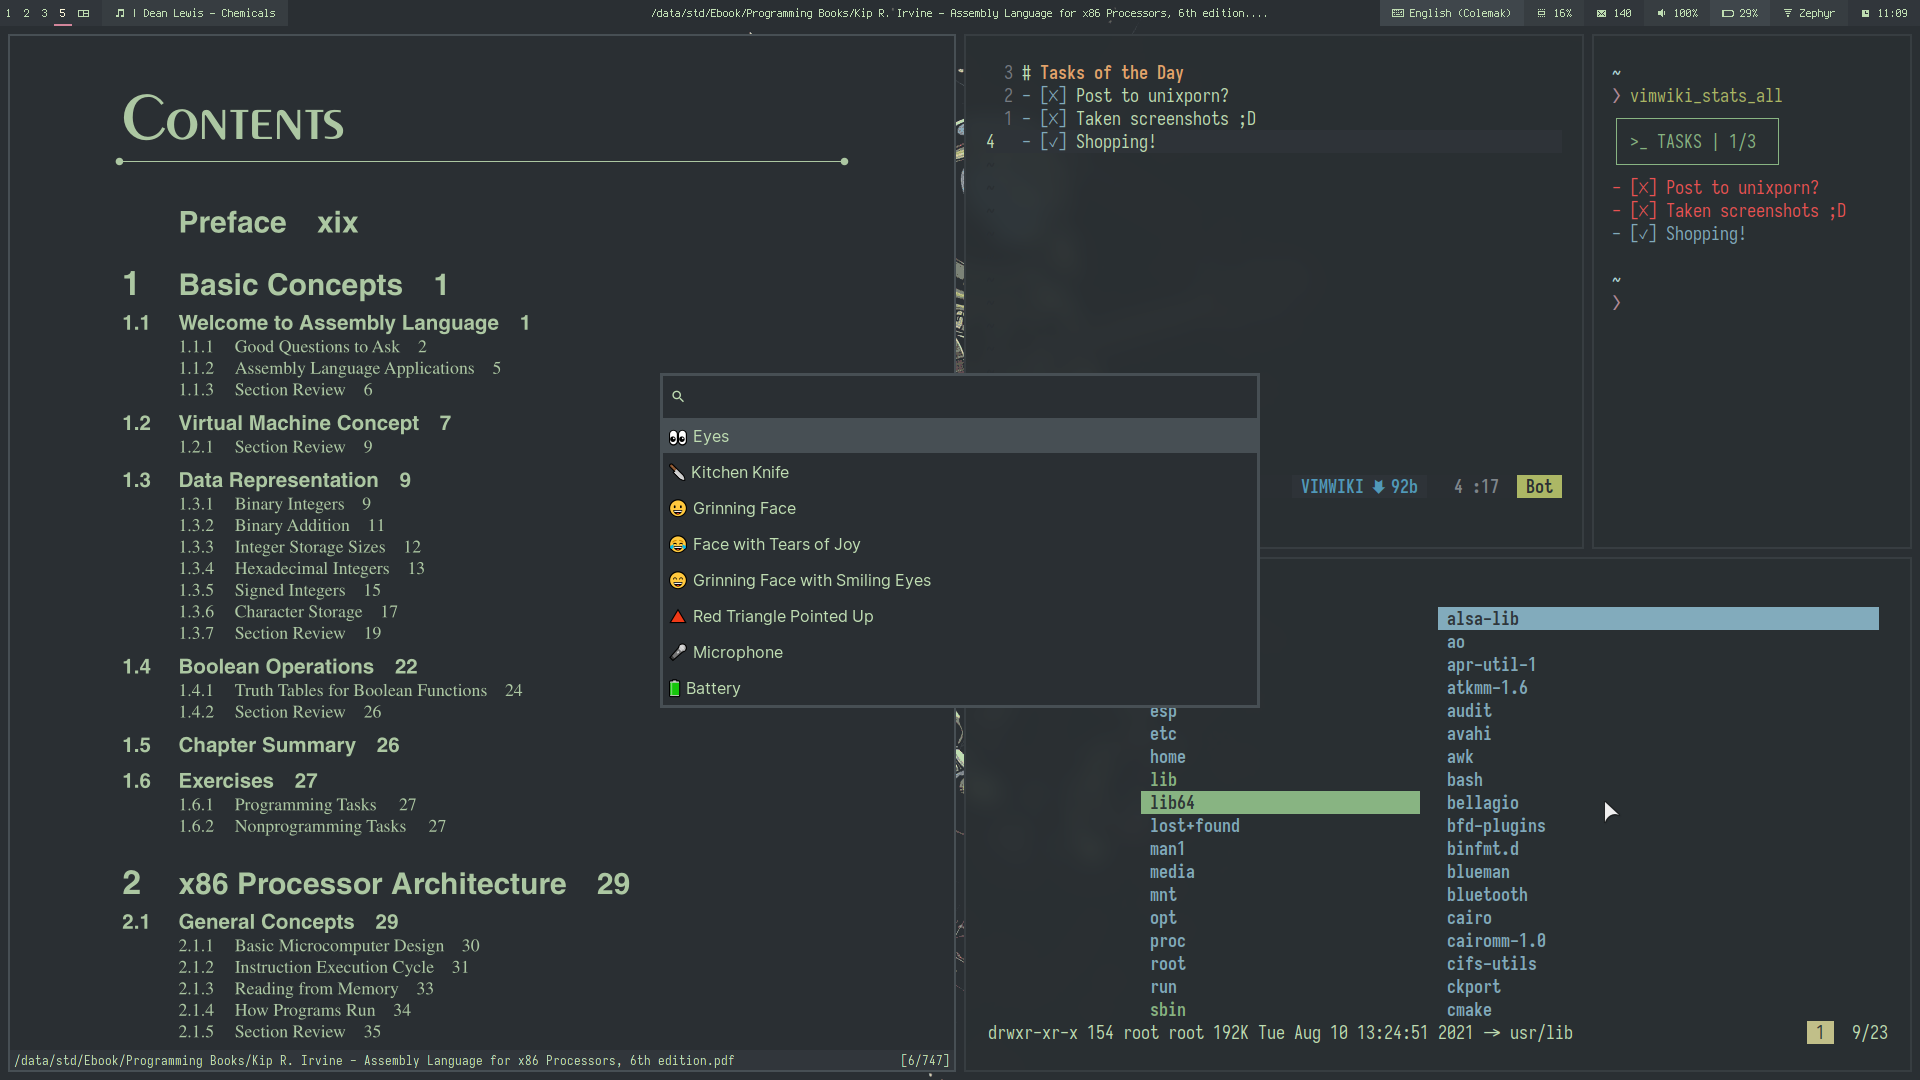
Task: Choose 'Red Triangle Pointed Up' entry
Action: [959, 616]
